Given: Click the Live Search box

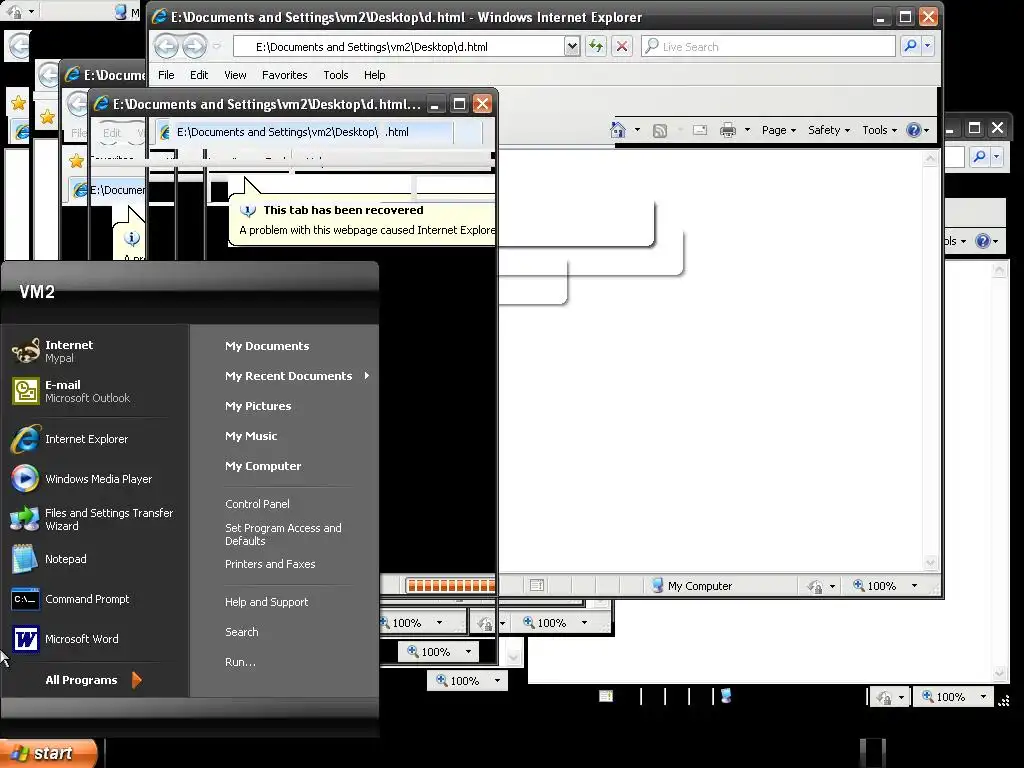Looking at the screenshot, I should click(768, 46).
